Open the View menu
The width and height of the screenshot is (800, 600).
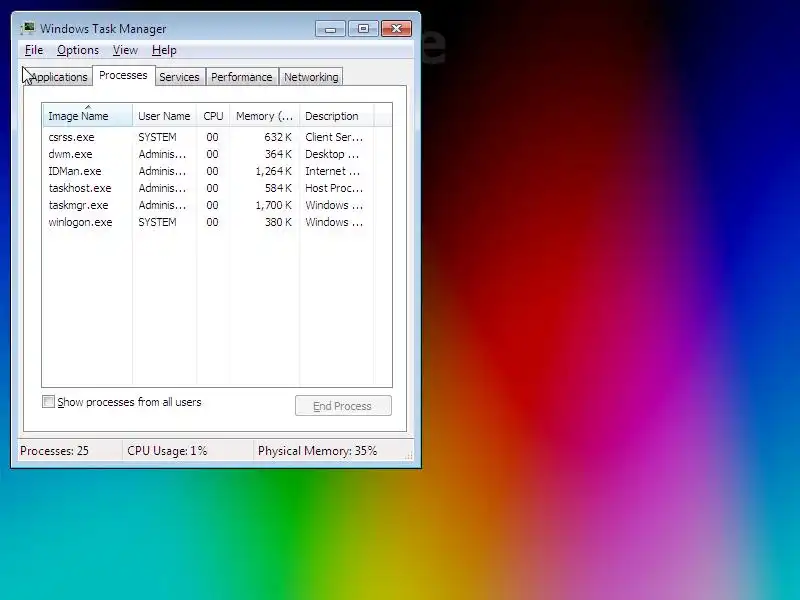pos(125,50)
